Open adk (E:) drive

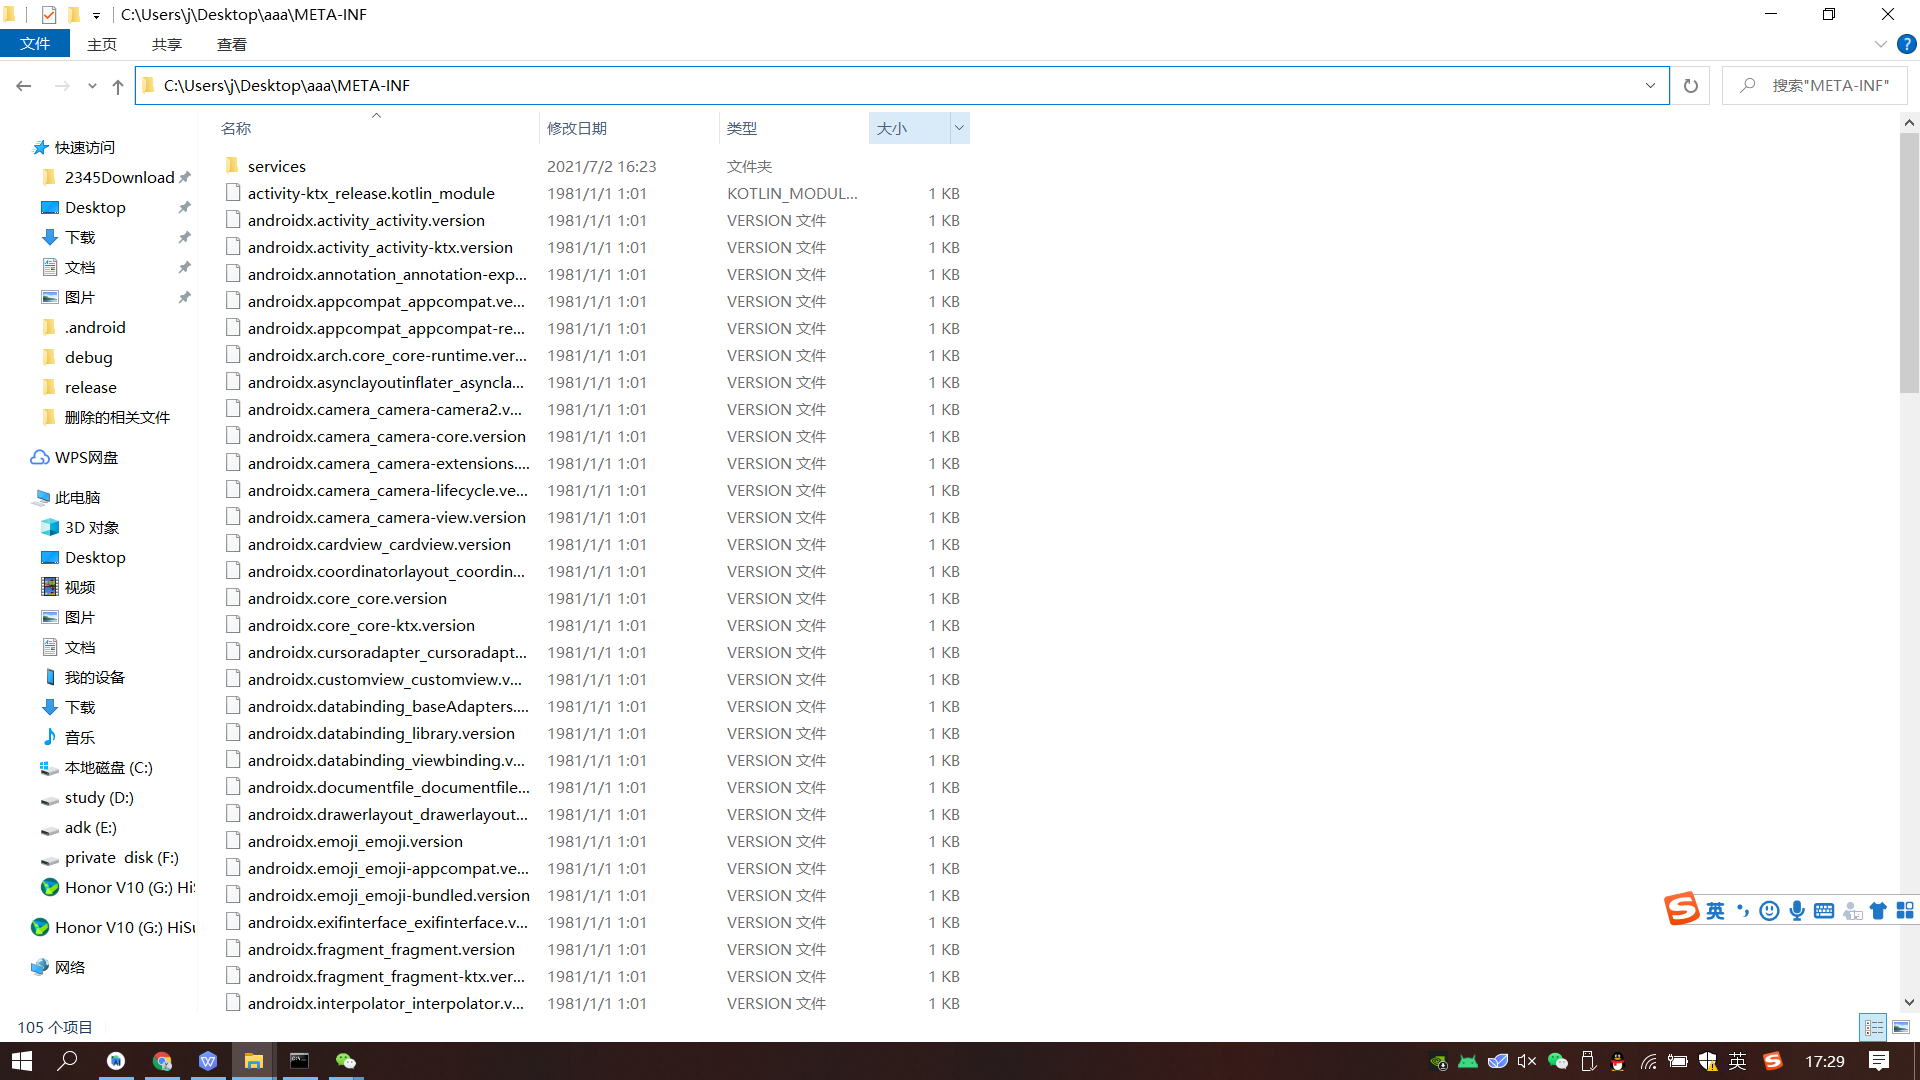[90, 827]
